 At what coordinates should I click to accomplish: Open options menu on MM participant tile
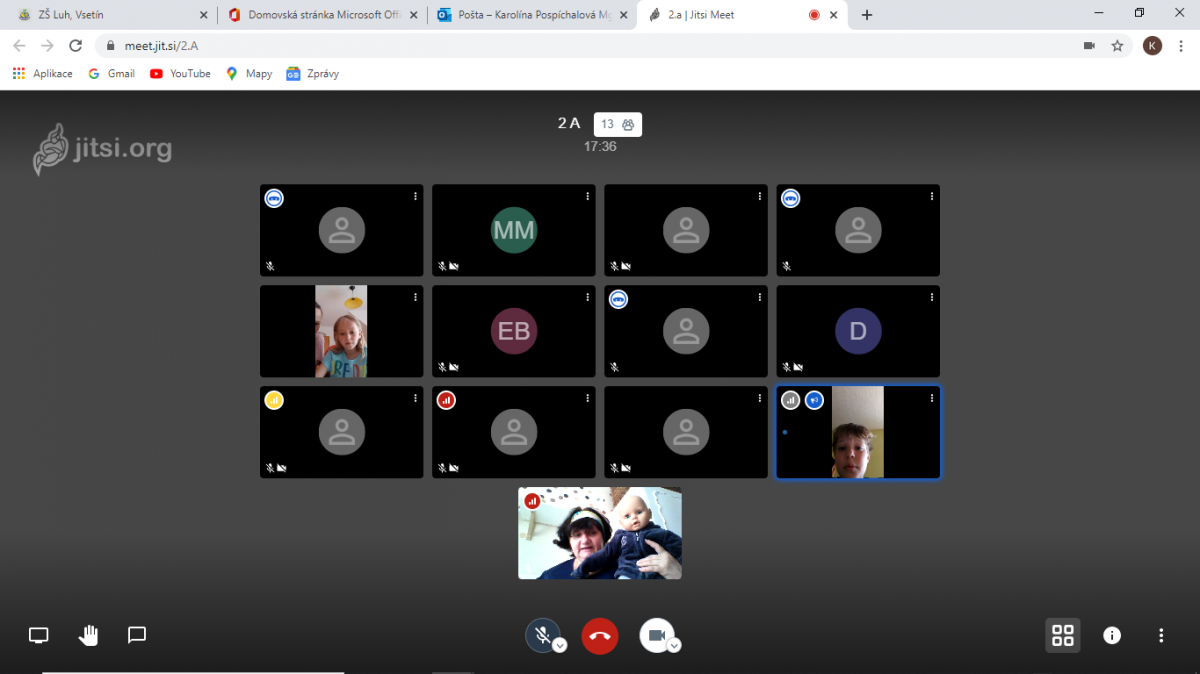coord(587,197)
